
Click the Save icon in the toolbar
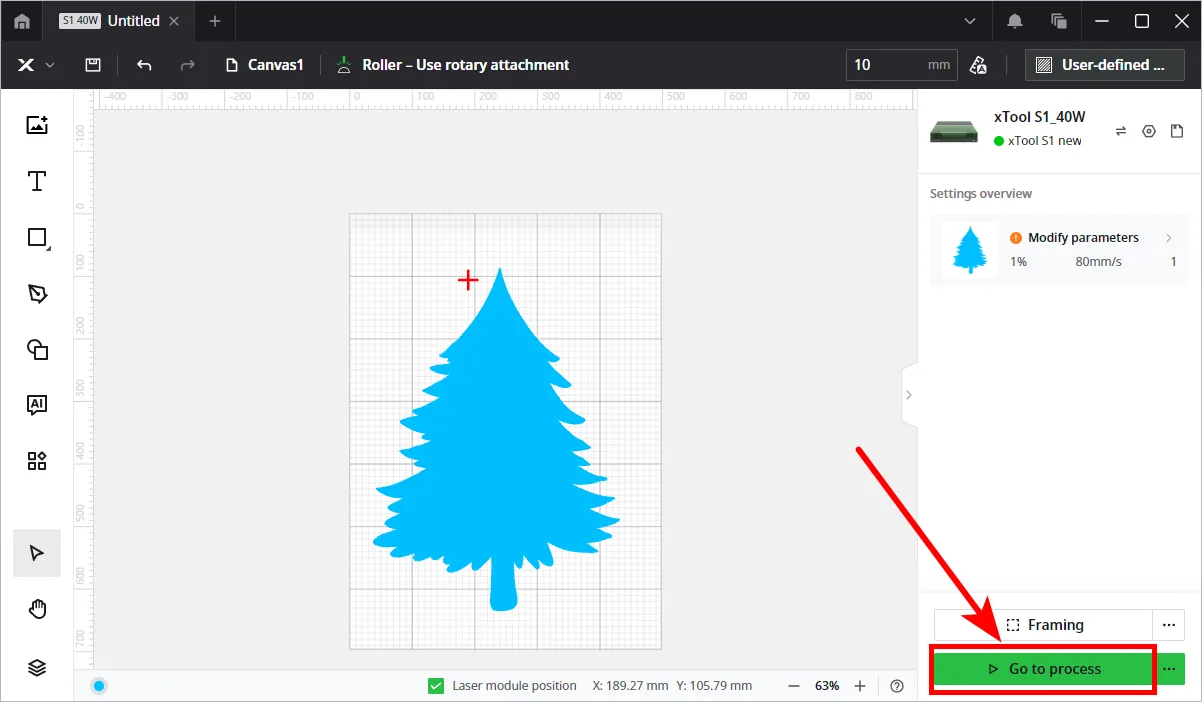point(93,65)
